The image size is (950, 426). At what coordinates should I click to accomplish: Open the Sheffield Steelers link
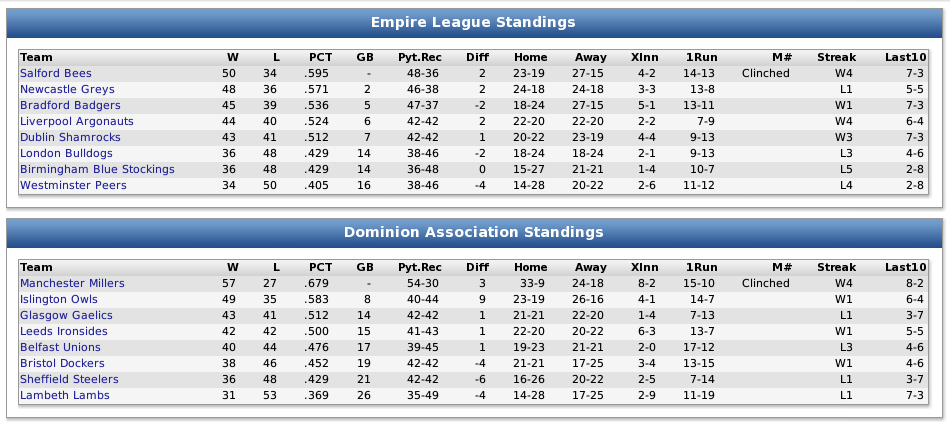coord(69,380)
